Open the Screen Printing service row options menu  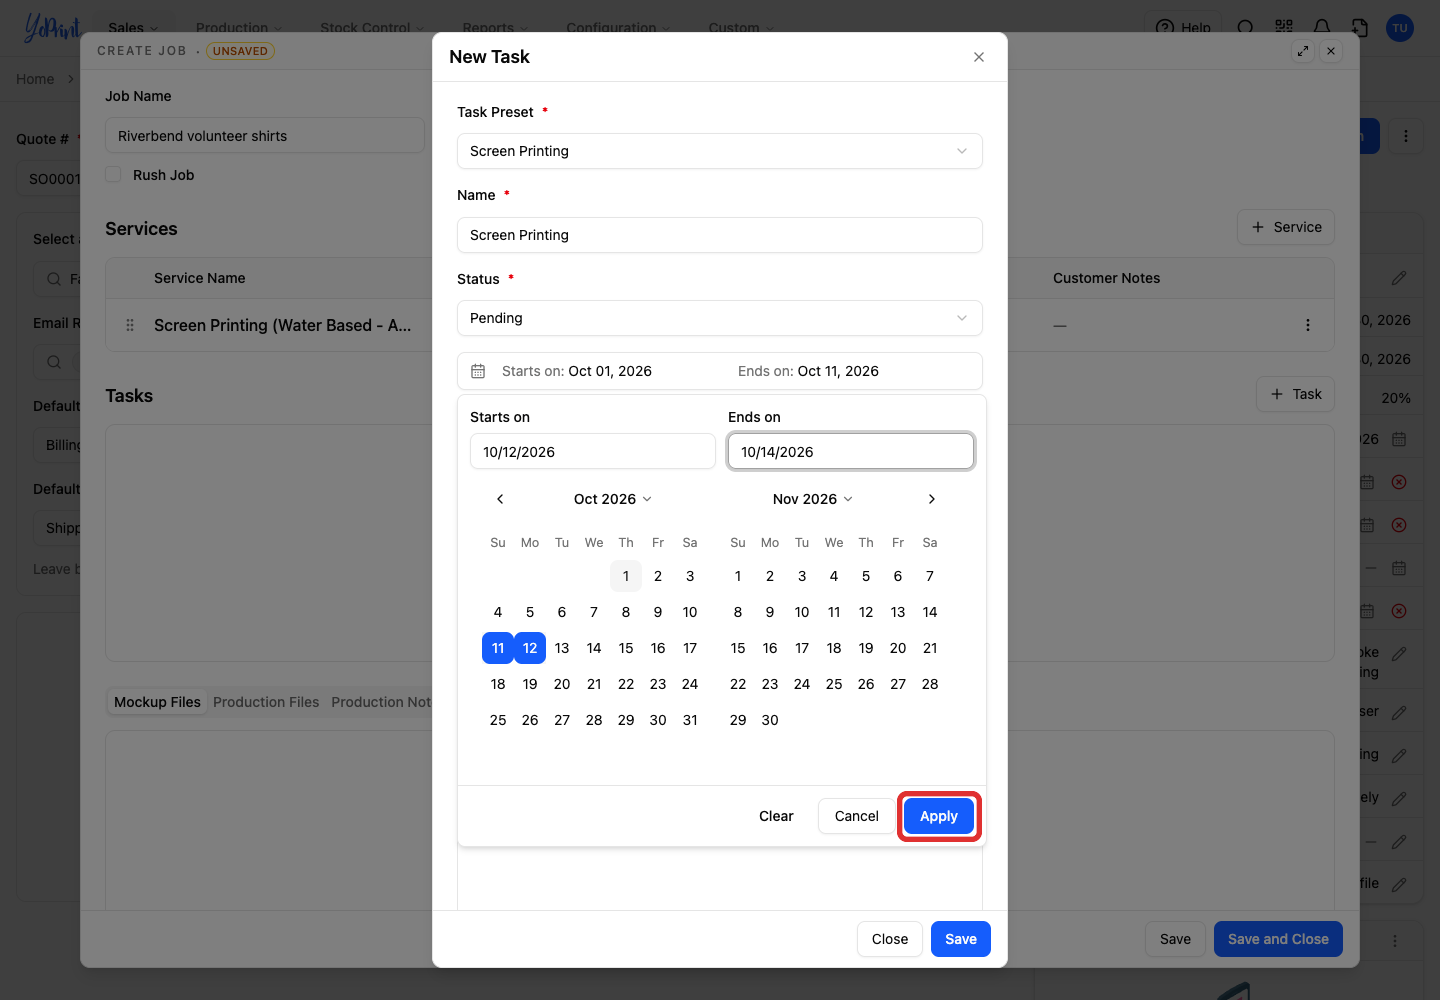point(1308,325)
